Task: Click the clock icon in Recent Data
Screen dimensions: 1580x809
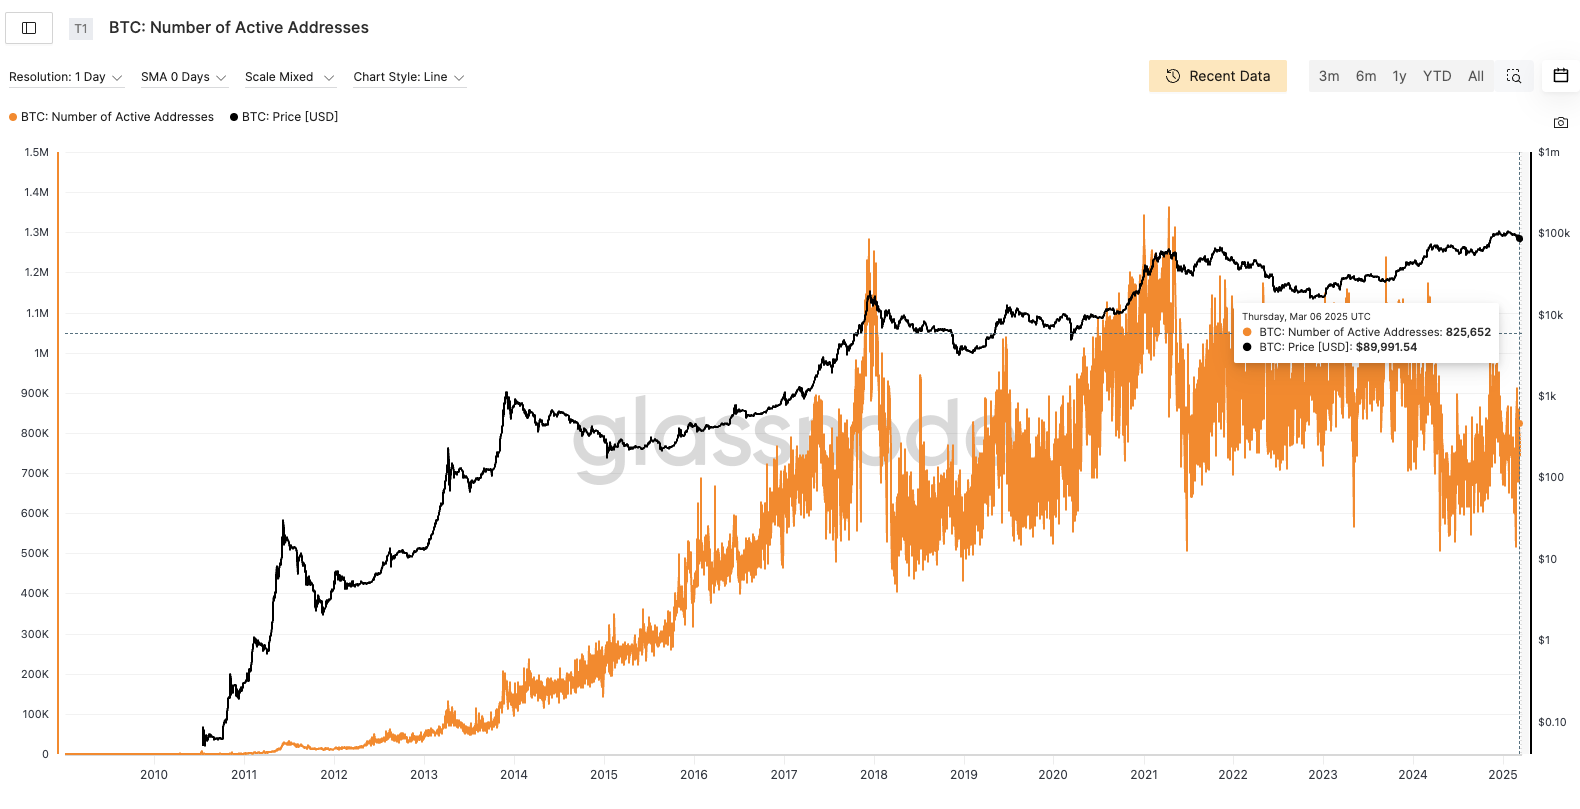Action: point(1173,76)
